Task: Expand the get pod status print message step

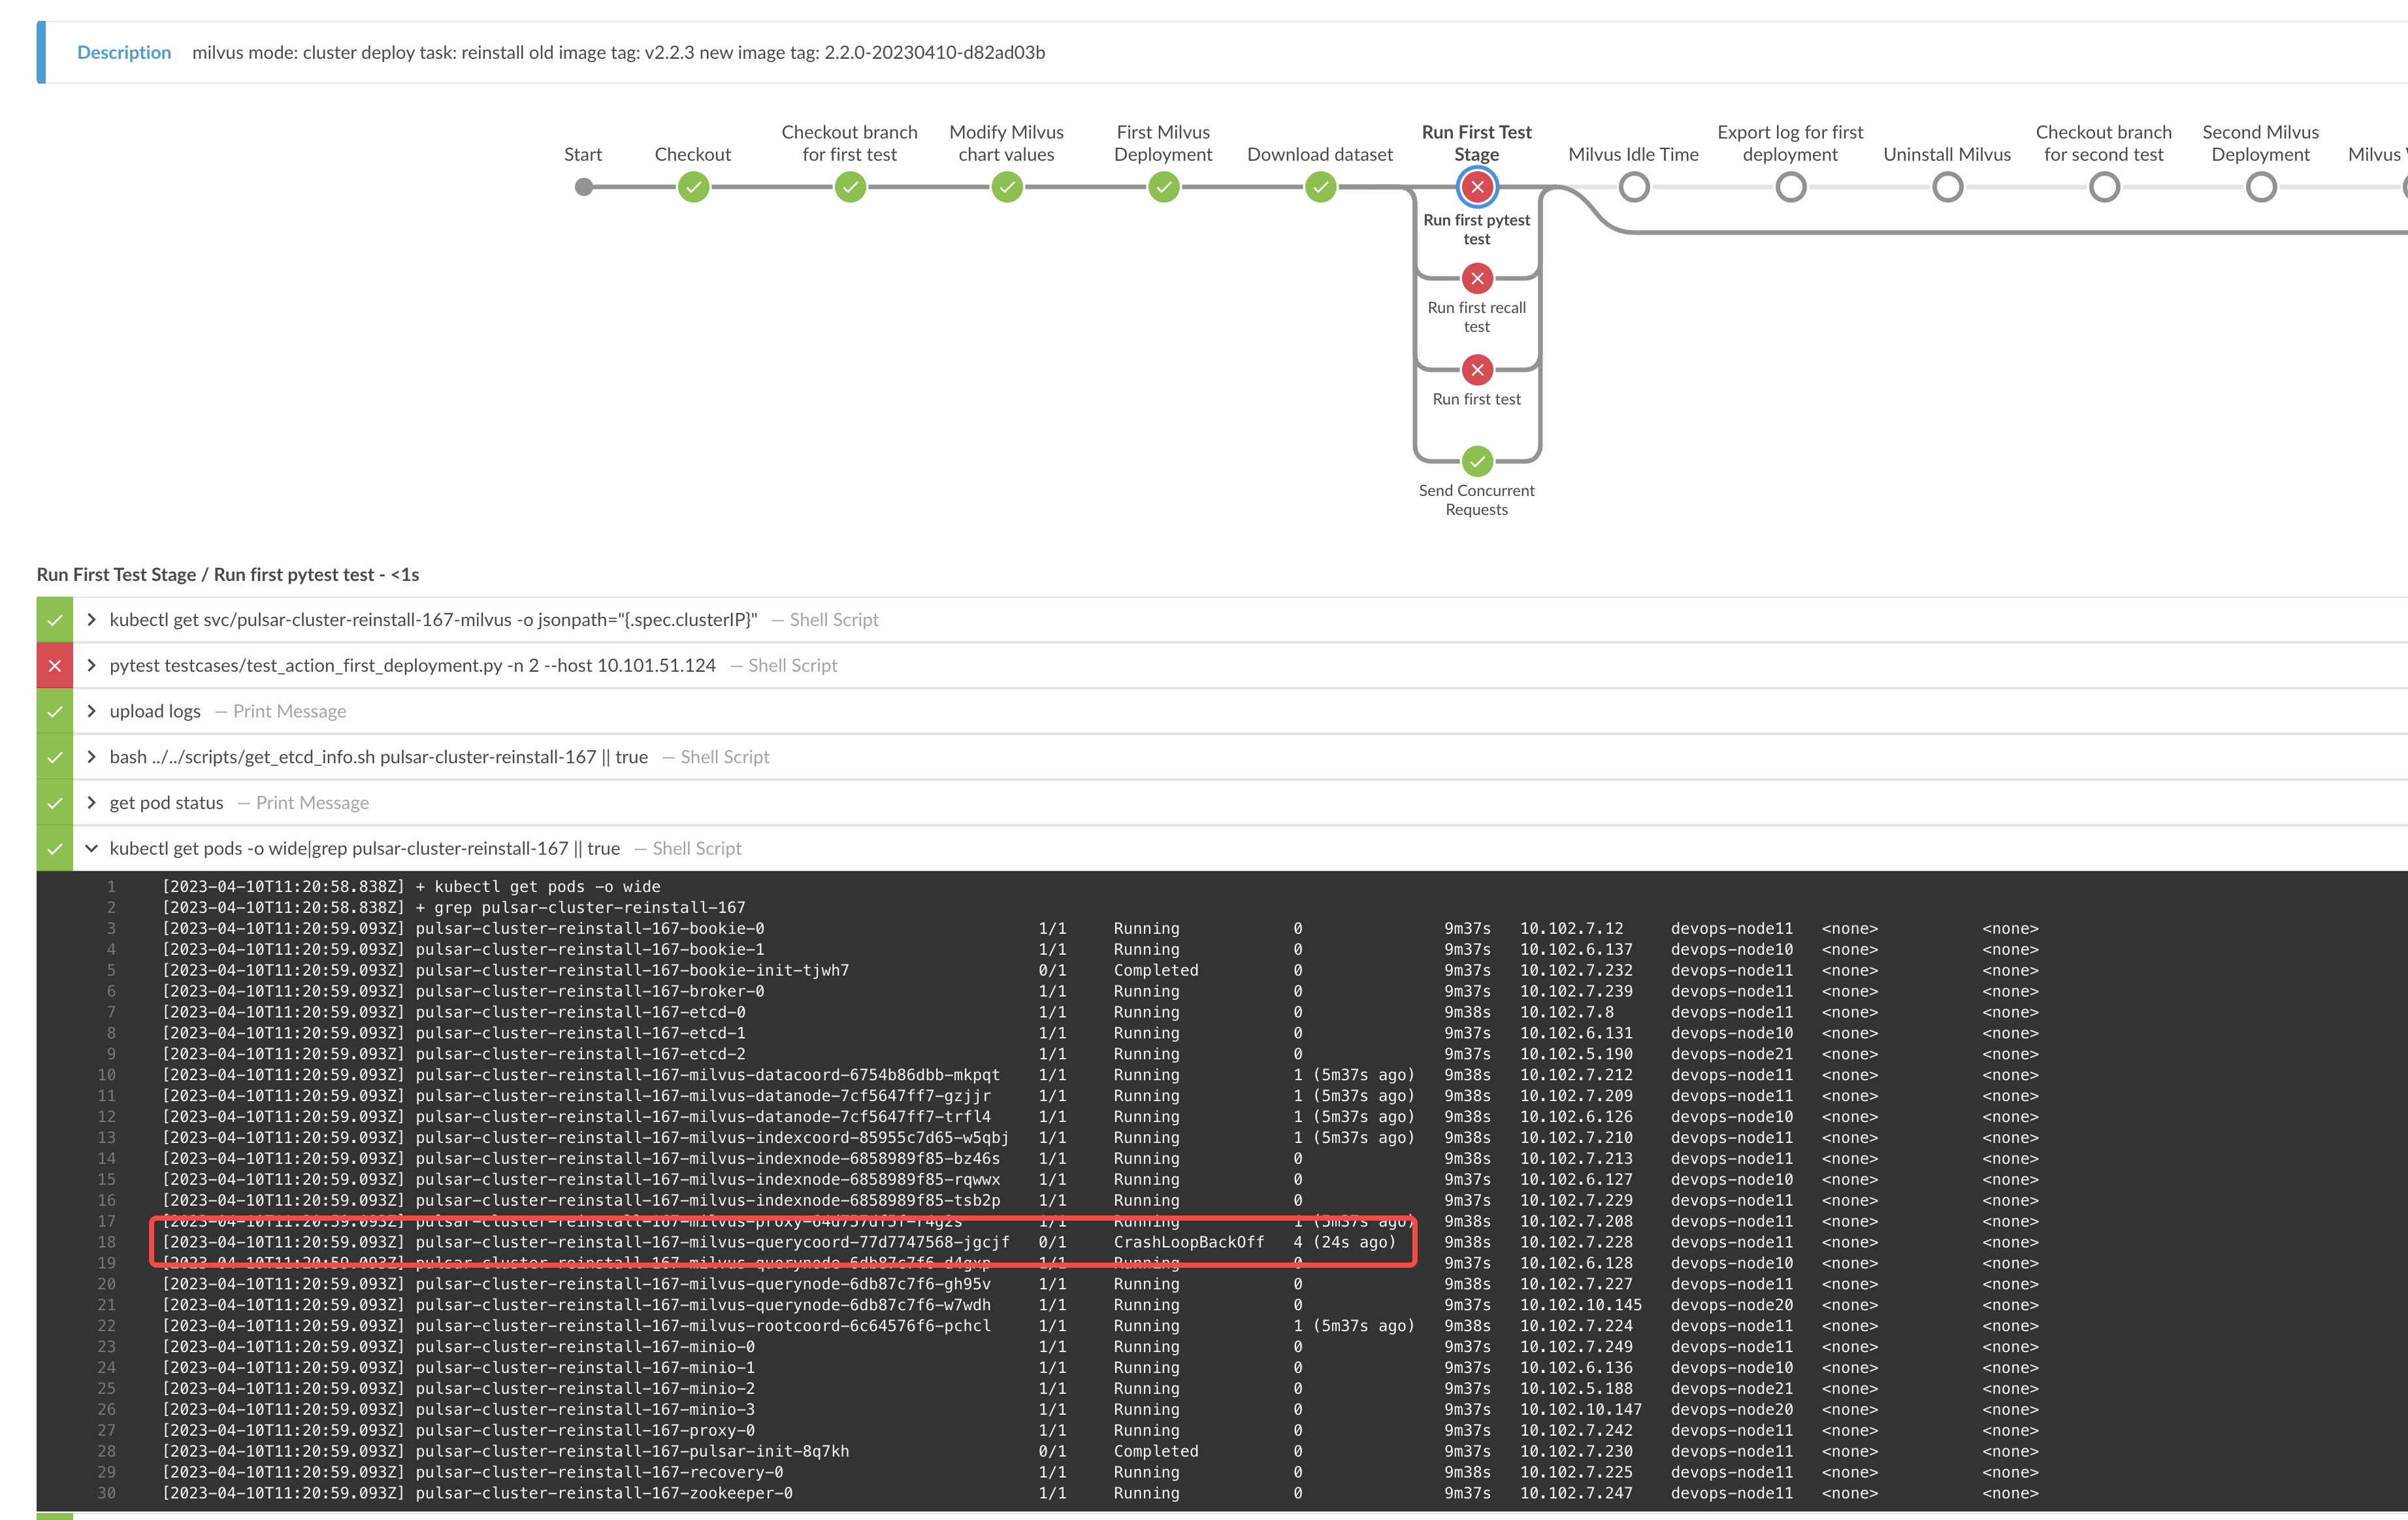Action: coord(91,802)
